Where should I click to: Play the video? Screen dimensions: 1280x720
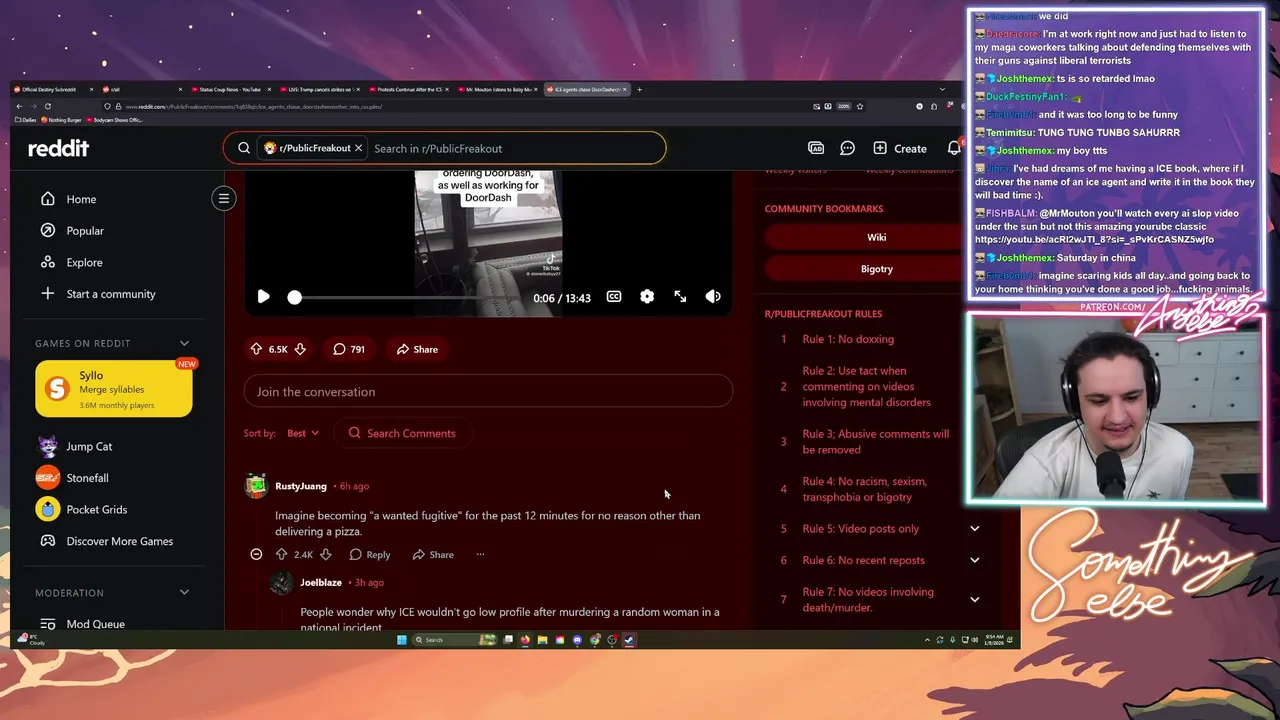coord(263,297)
